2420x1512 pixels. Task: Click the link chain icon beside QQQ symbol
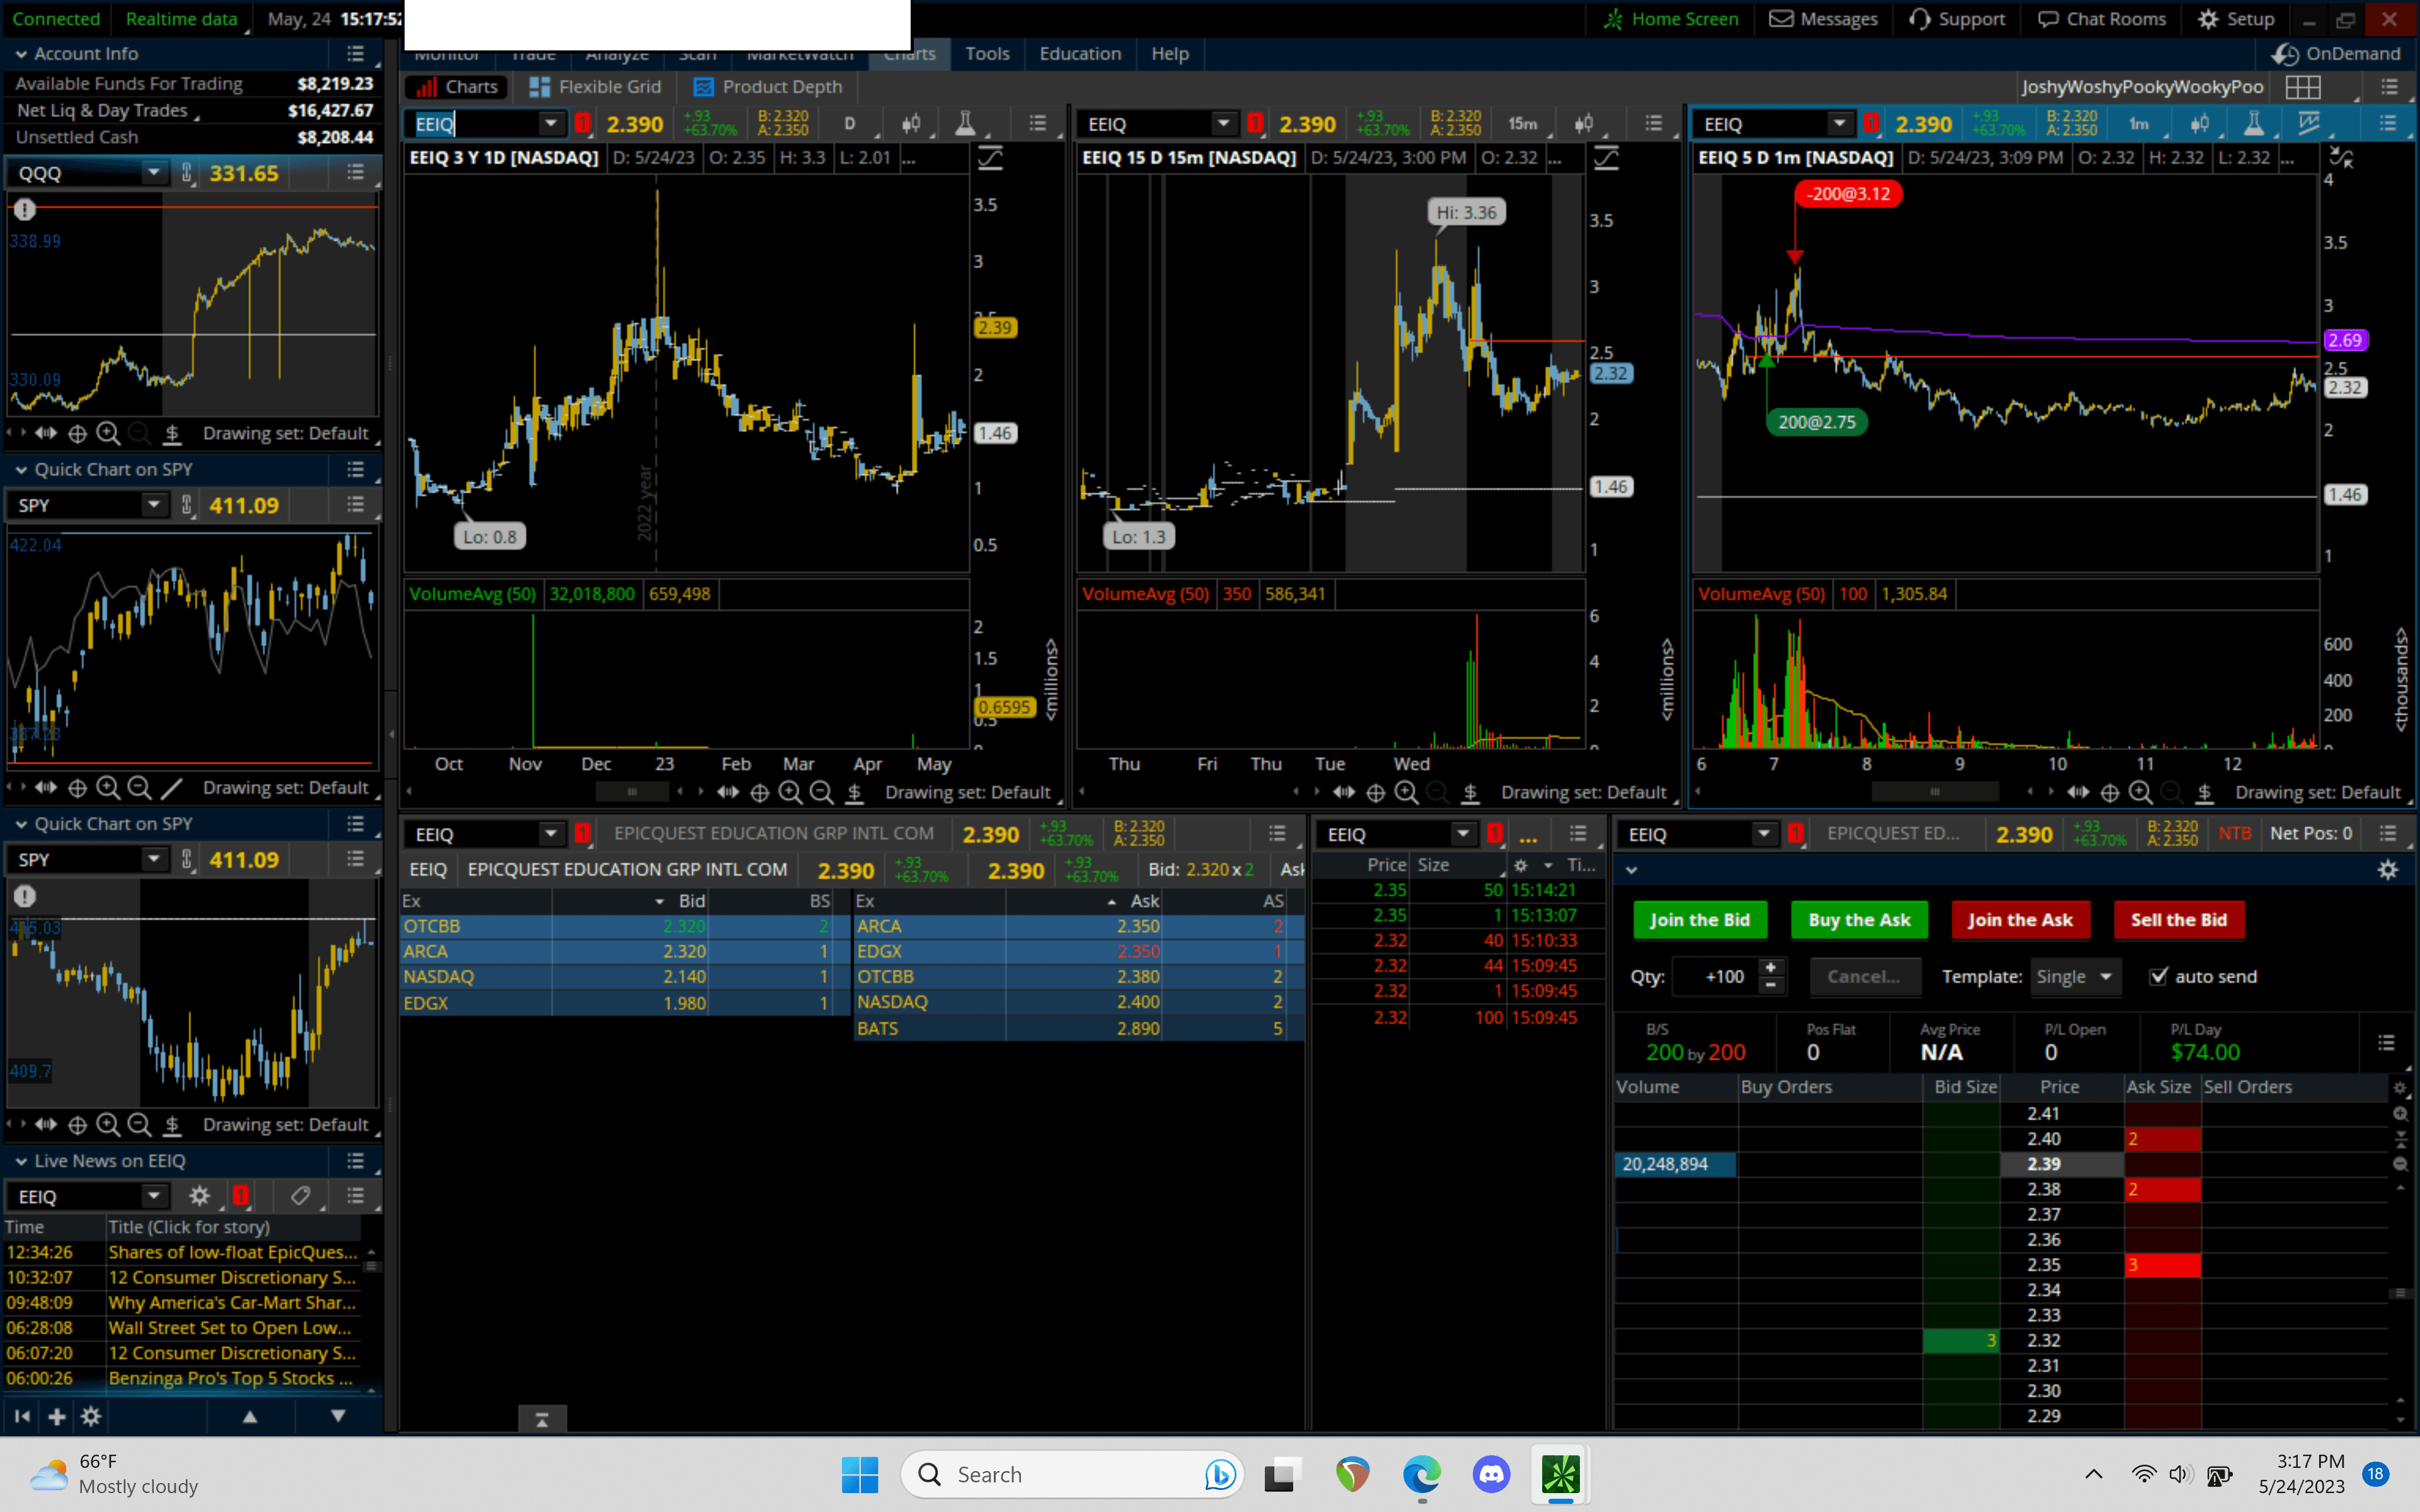tap(186, 172)
